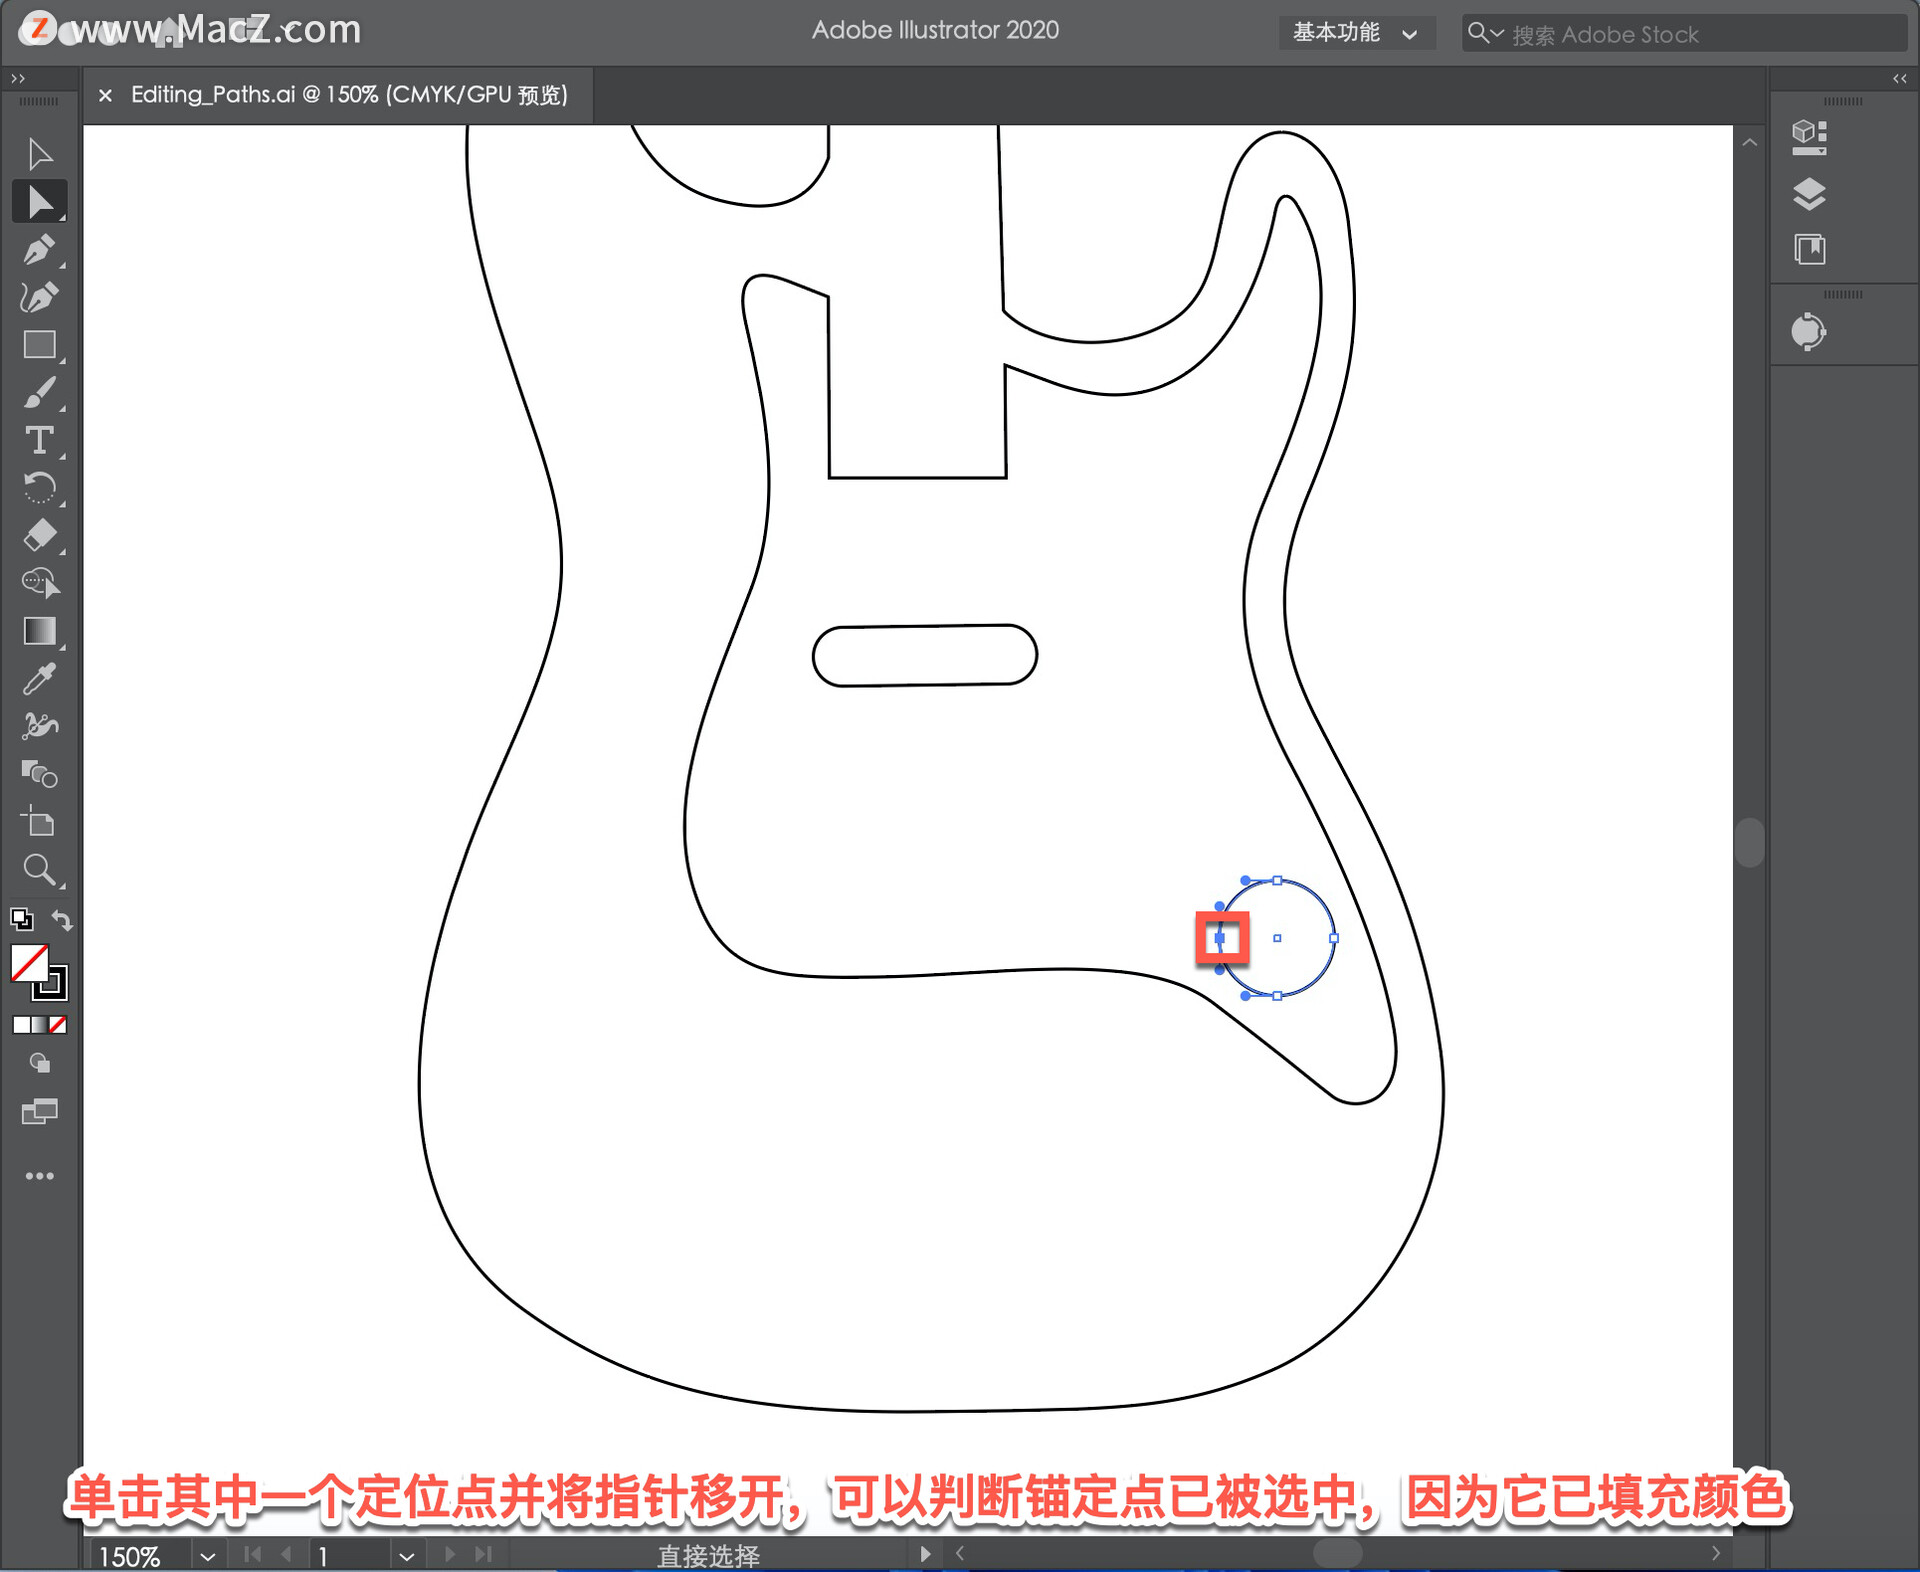Select the Rotate tool
Image resolution: width=1920 pixels, height=1572 pixels.
coord(39,488)
